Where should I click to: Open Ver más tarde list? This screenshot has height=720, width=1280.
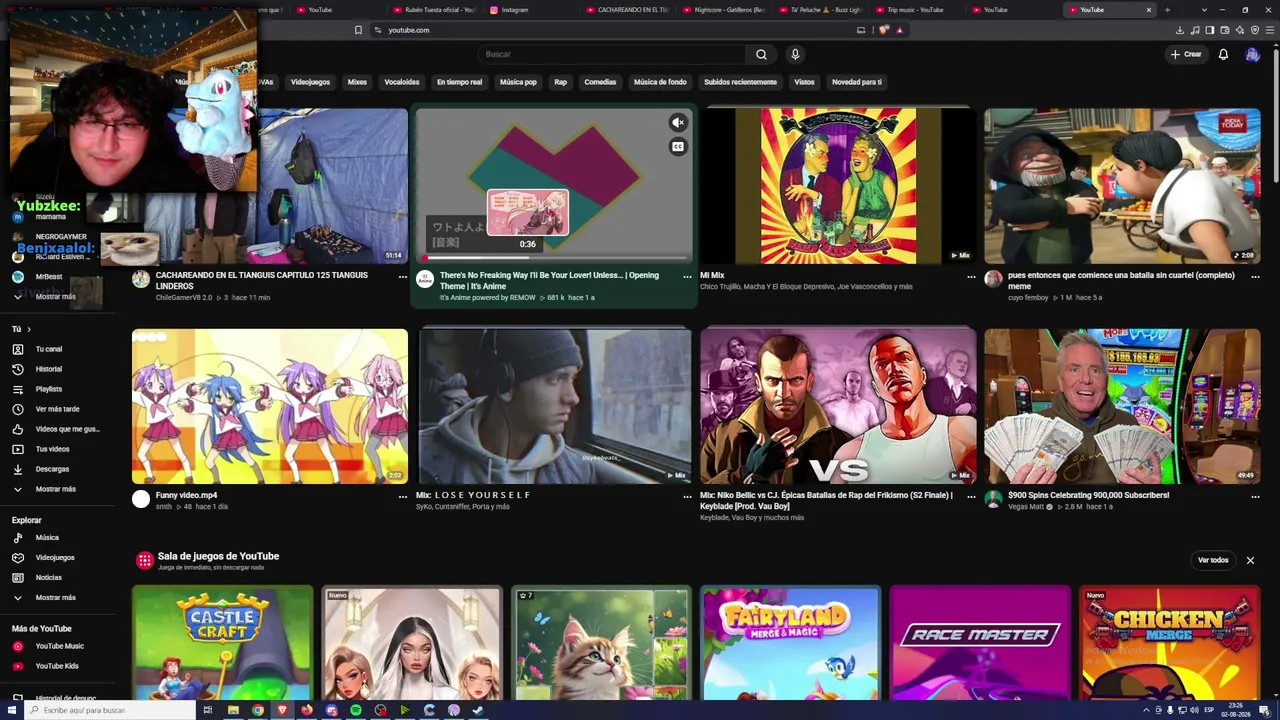(57, 409)
